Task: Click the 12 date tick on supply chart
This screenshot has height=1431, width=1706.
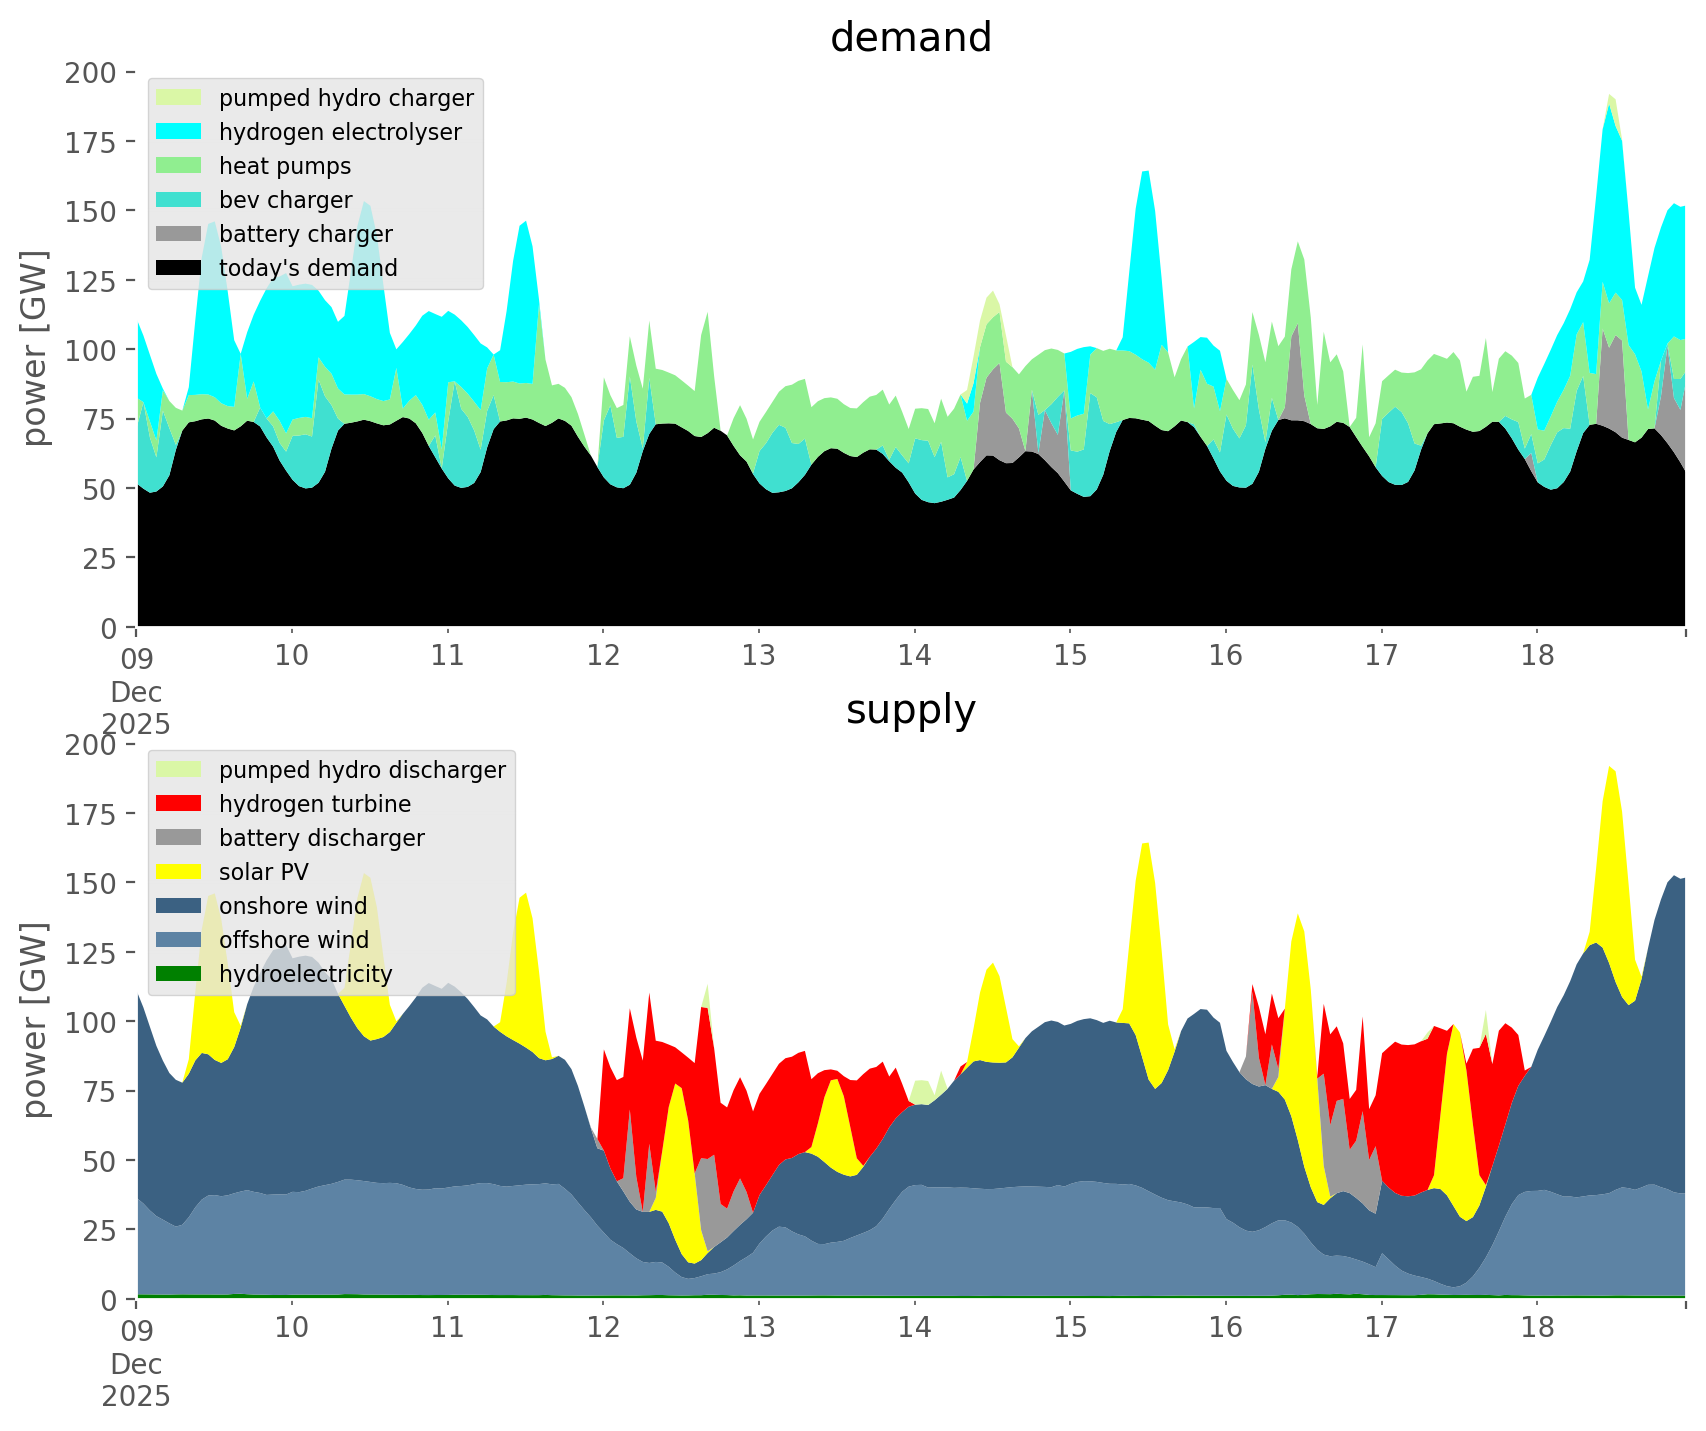Action: tap(603, 1328)
